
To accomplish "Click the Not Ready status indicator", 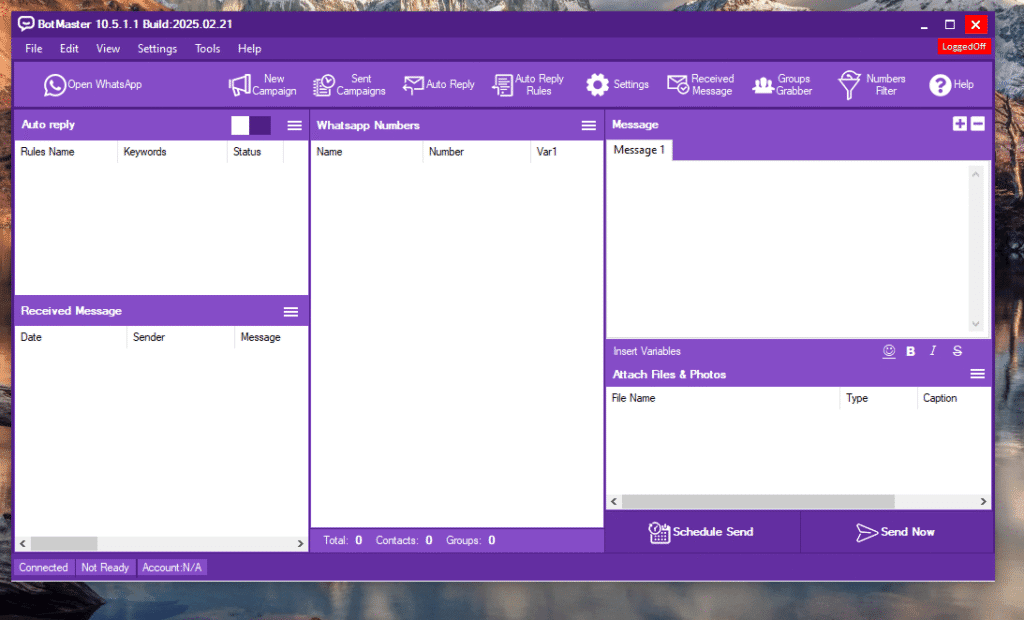I will tap(105, 567).
